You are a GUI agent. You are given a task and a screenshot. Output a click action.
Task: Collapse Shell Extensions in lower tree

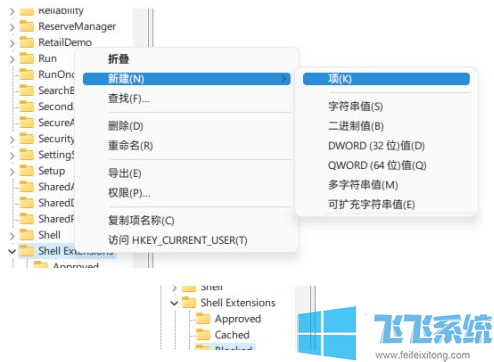[174, 303]
